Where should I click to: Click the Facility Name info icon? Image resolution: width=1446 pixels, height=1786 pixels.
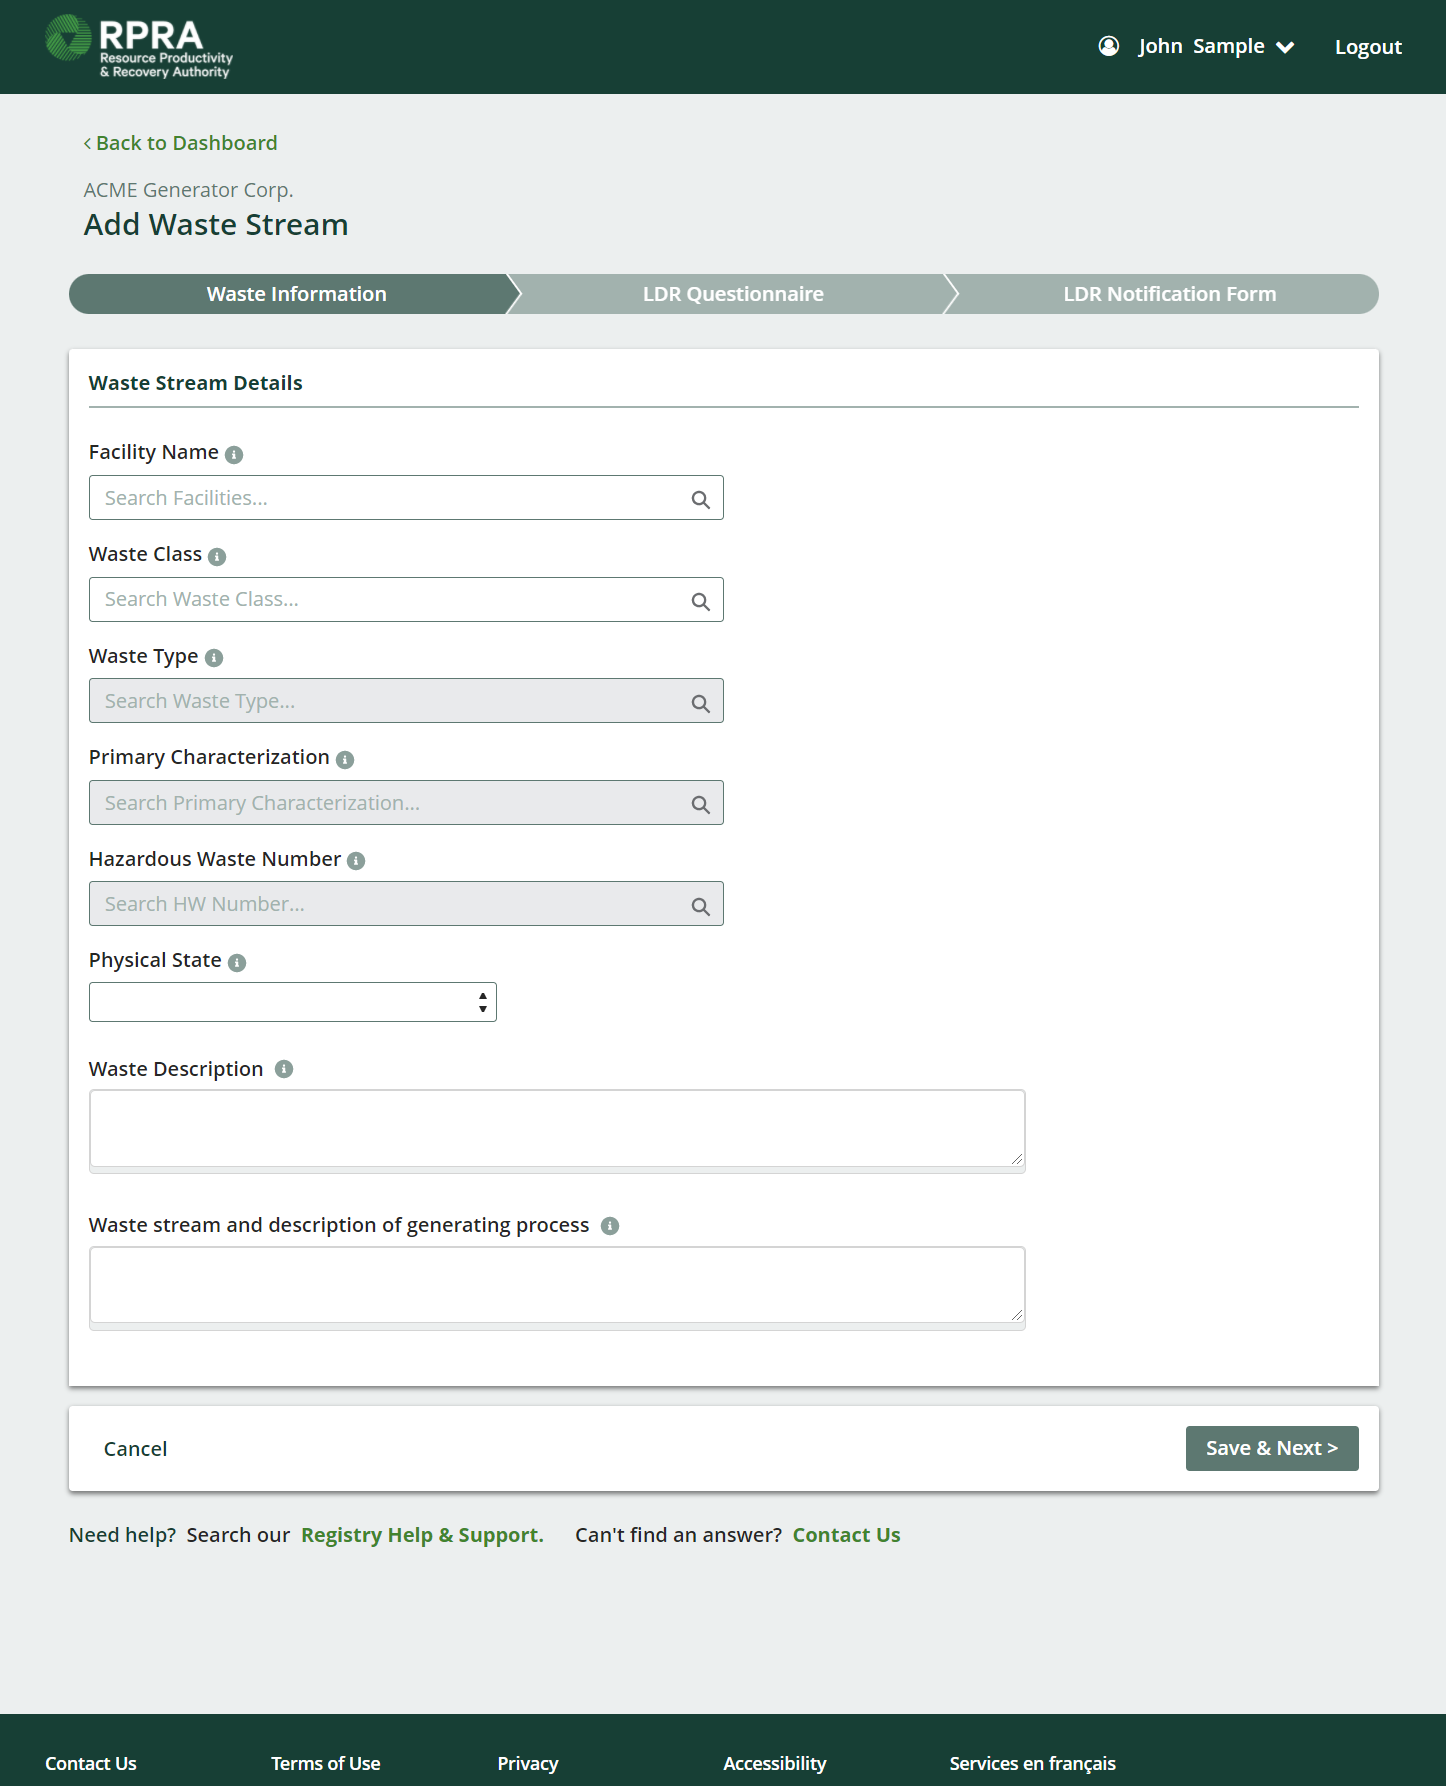coord(234,455)
